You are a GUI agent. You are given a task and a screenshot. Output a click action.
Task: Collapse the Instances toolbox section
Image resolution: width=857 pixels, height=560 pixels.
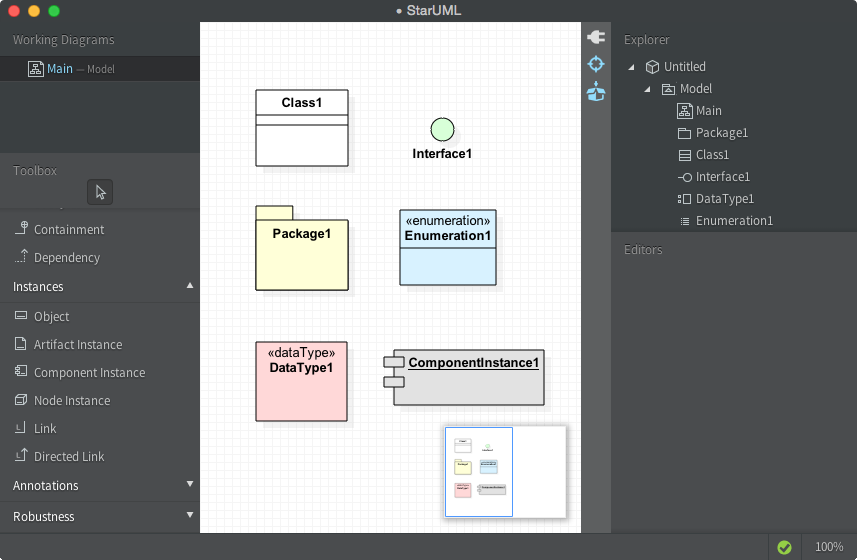tap(190, 286)
